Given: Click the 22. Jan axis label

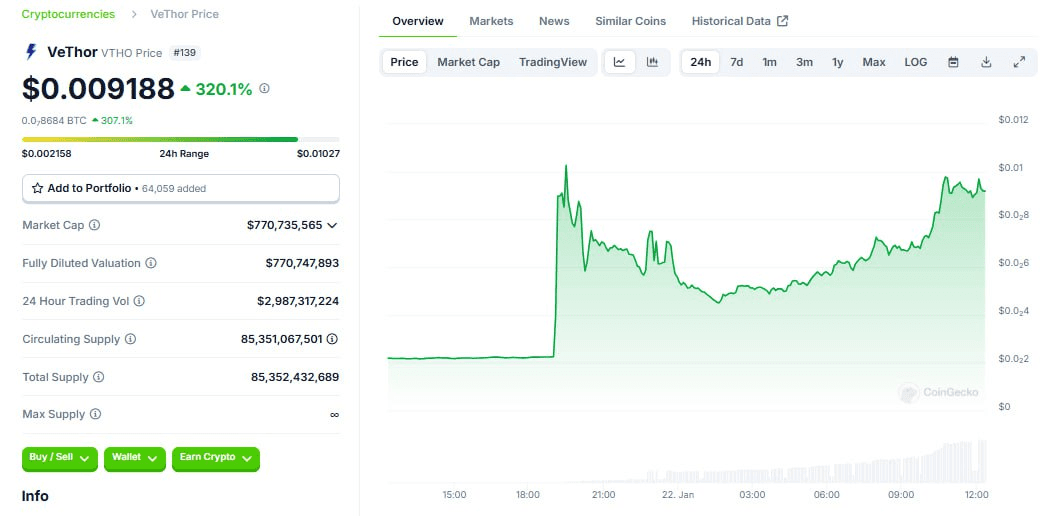Looking at the screenshot, I should click(x=678, y=495).
